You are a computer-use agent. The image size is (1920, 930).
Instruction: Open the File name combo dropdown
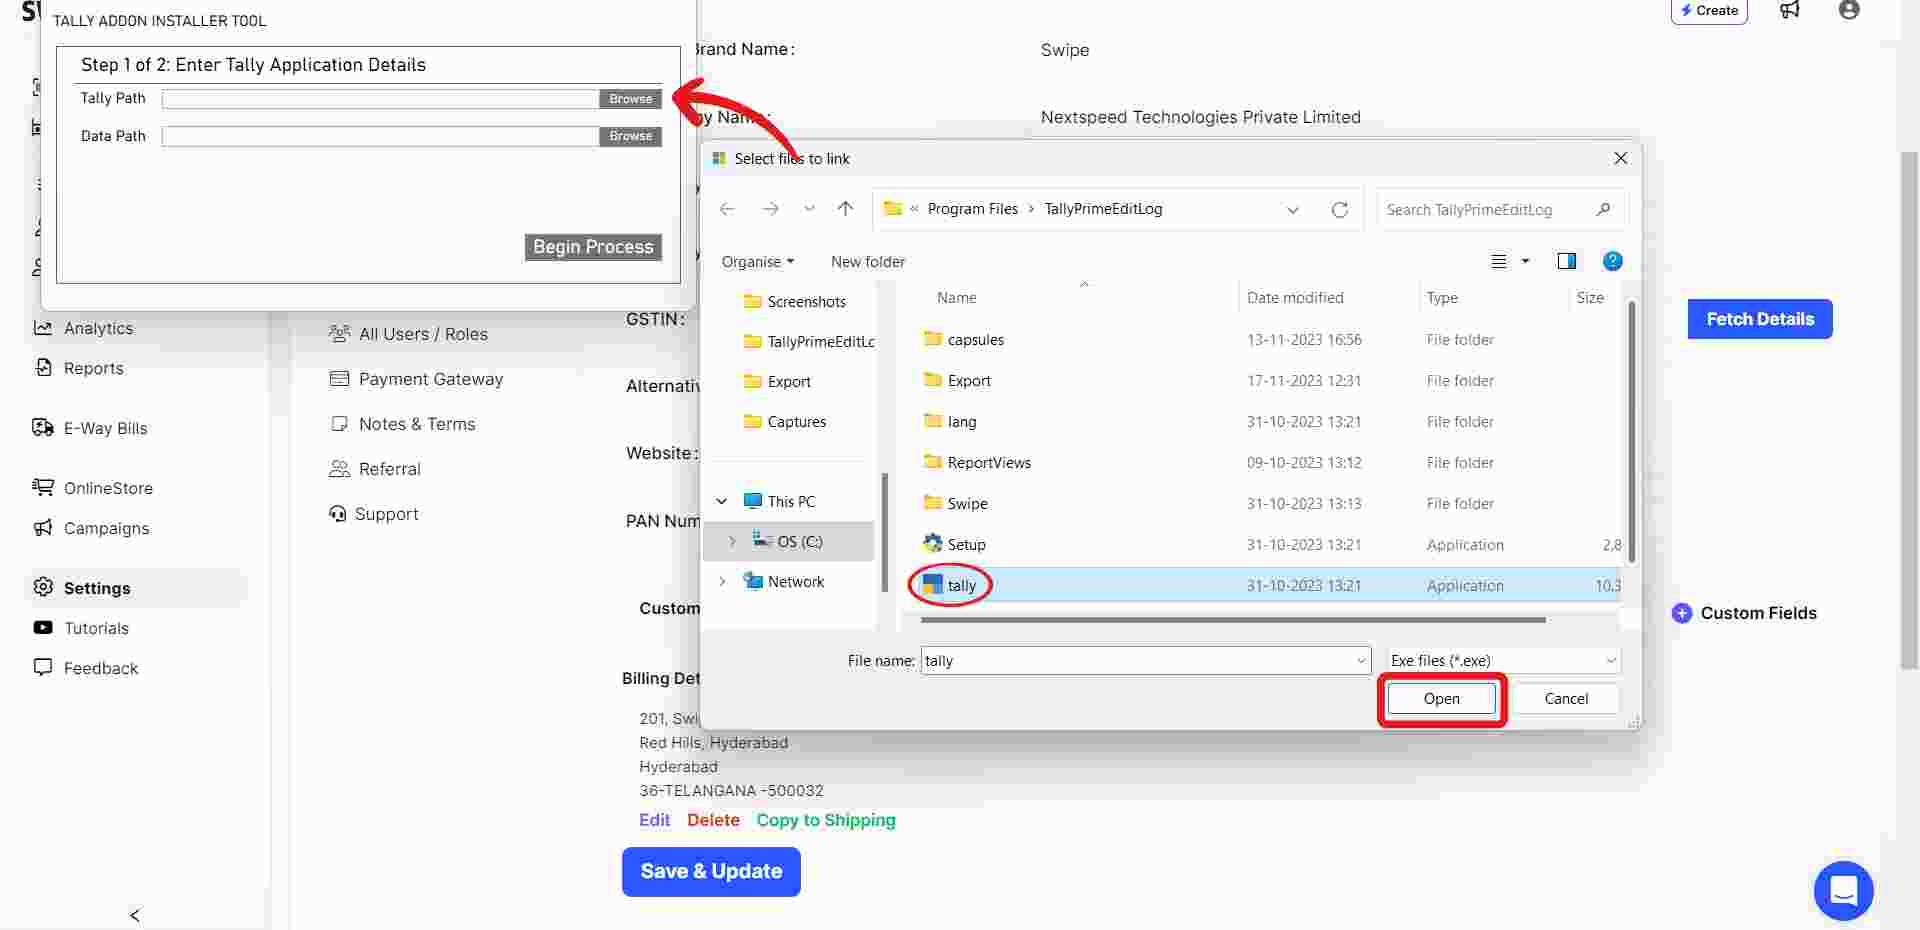(1360, 661)
